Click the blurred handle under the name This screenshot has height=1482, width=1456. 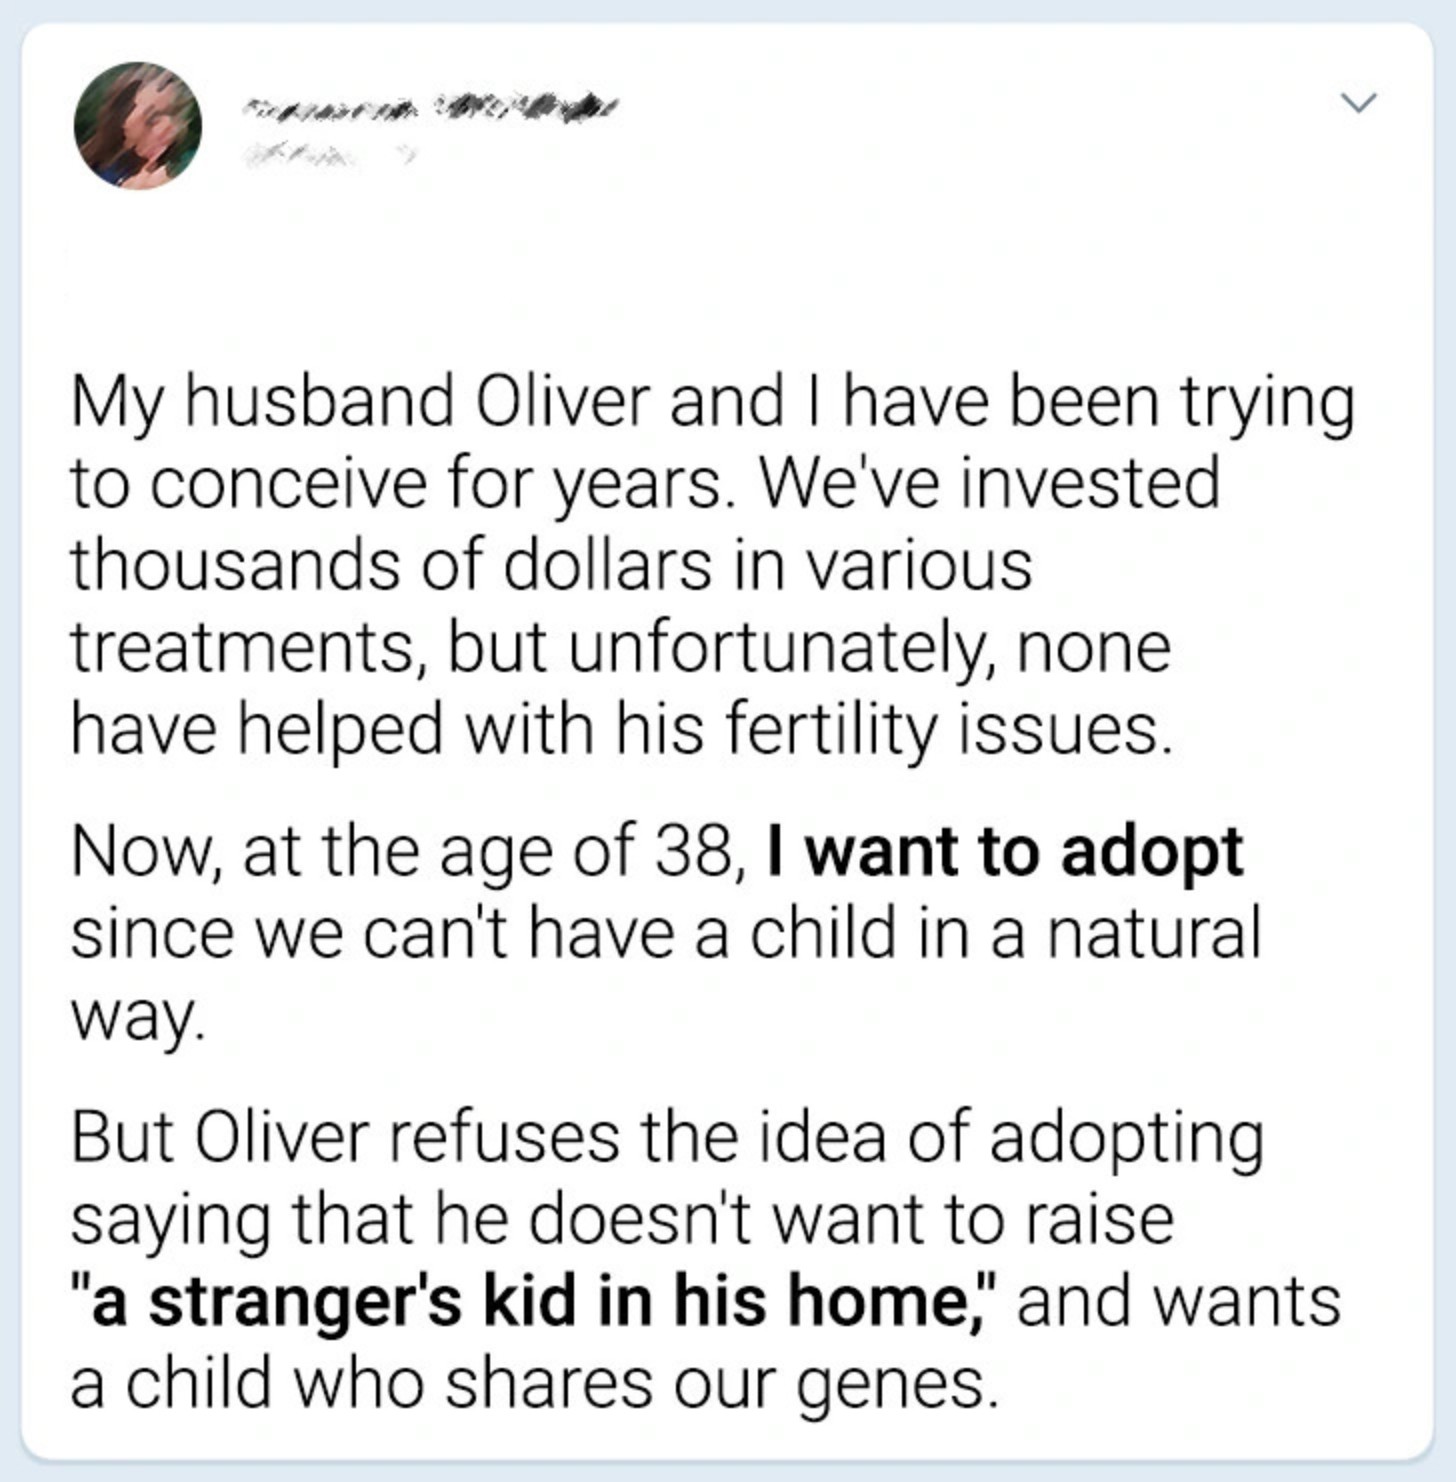tap(326, 154)
